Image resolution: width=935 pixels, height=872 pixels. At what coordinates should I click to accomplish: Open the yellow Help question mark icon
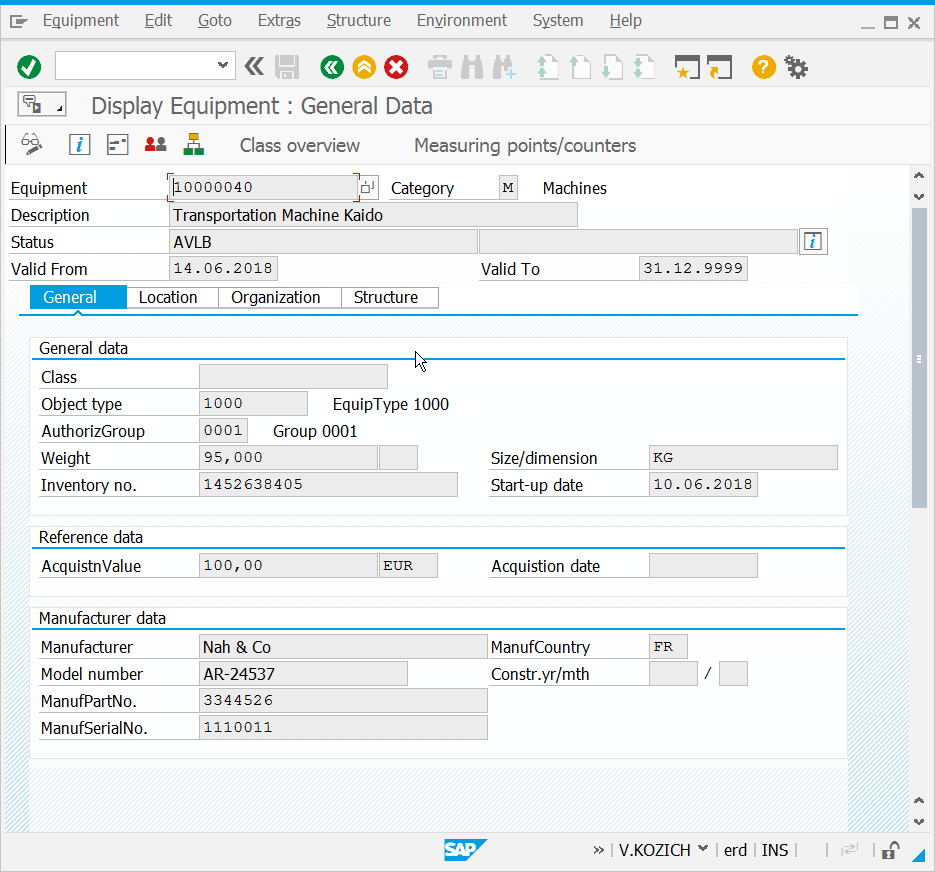(x=763, y=67)
